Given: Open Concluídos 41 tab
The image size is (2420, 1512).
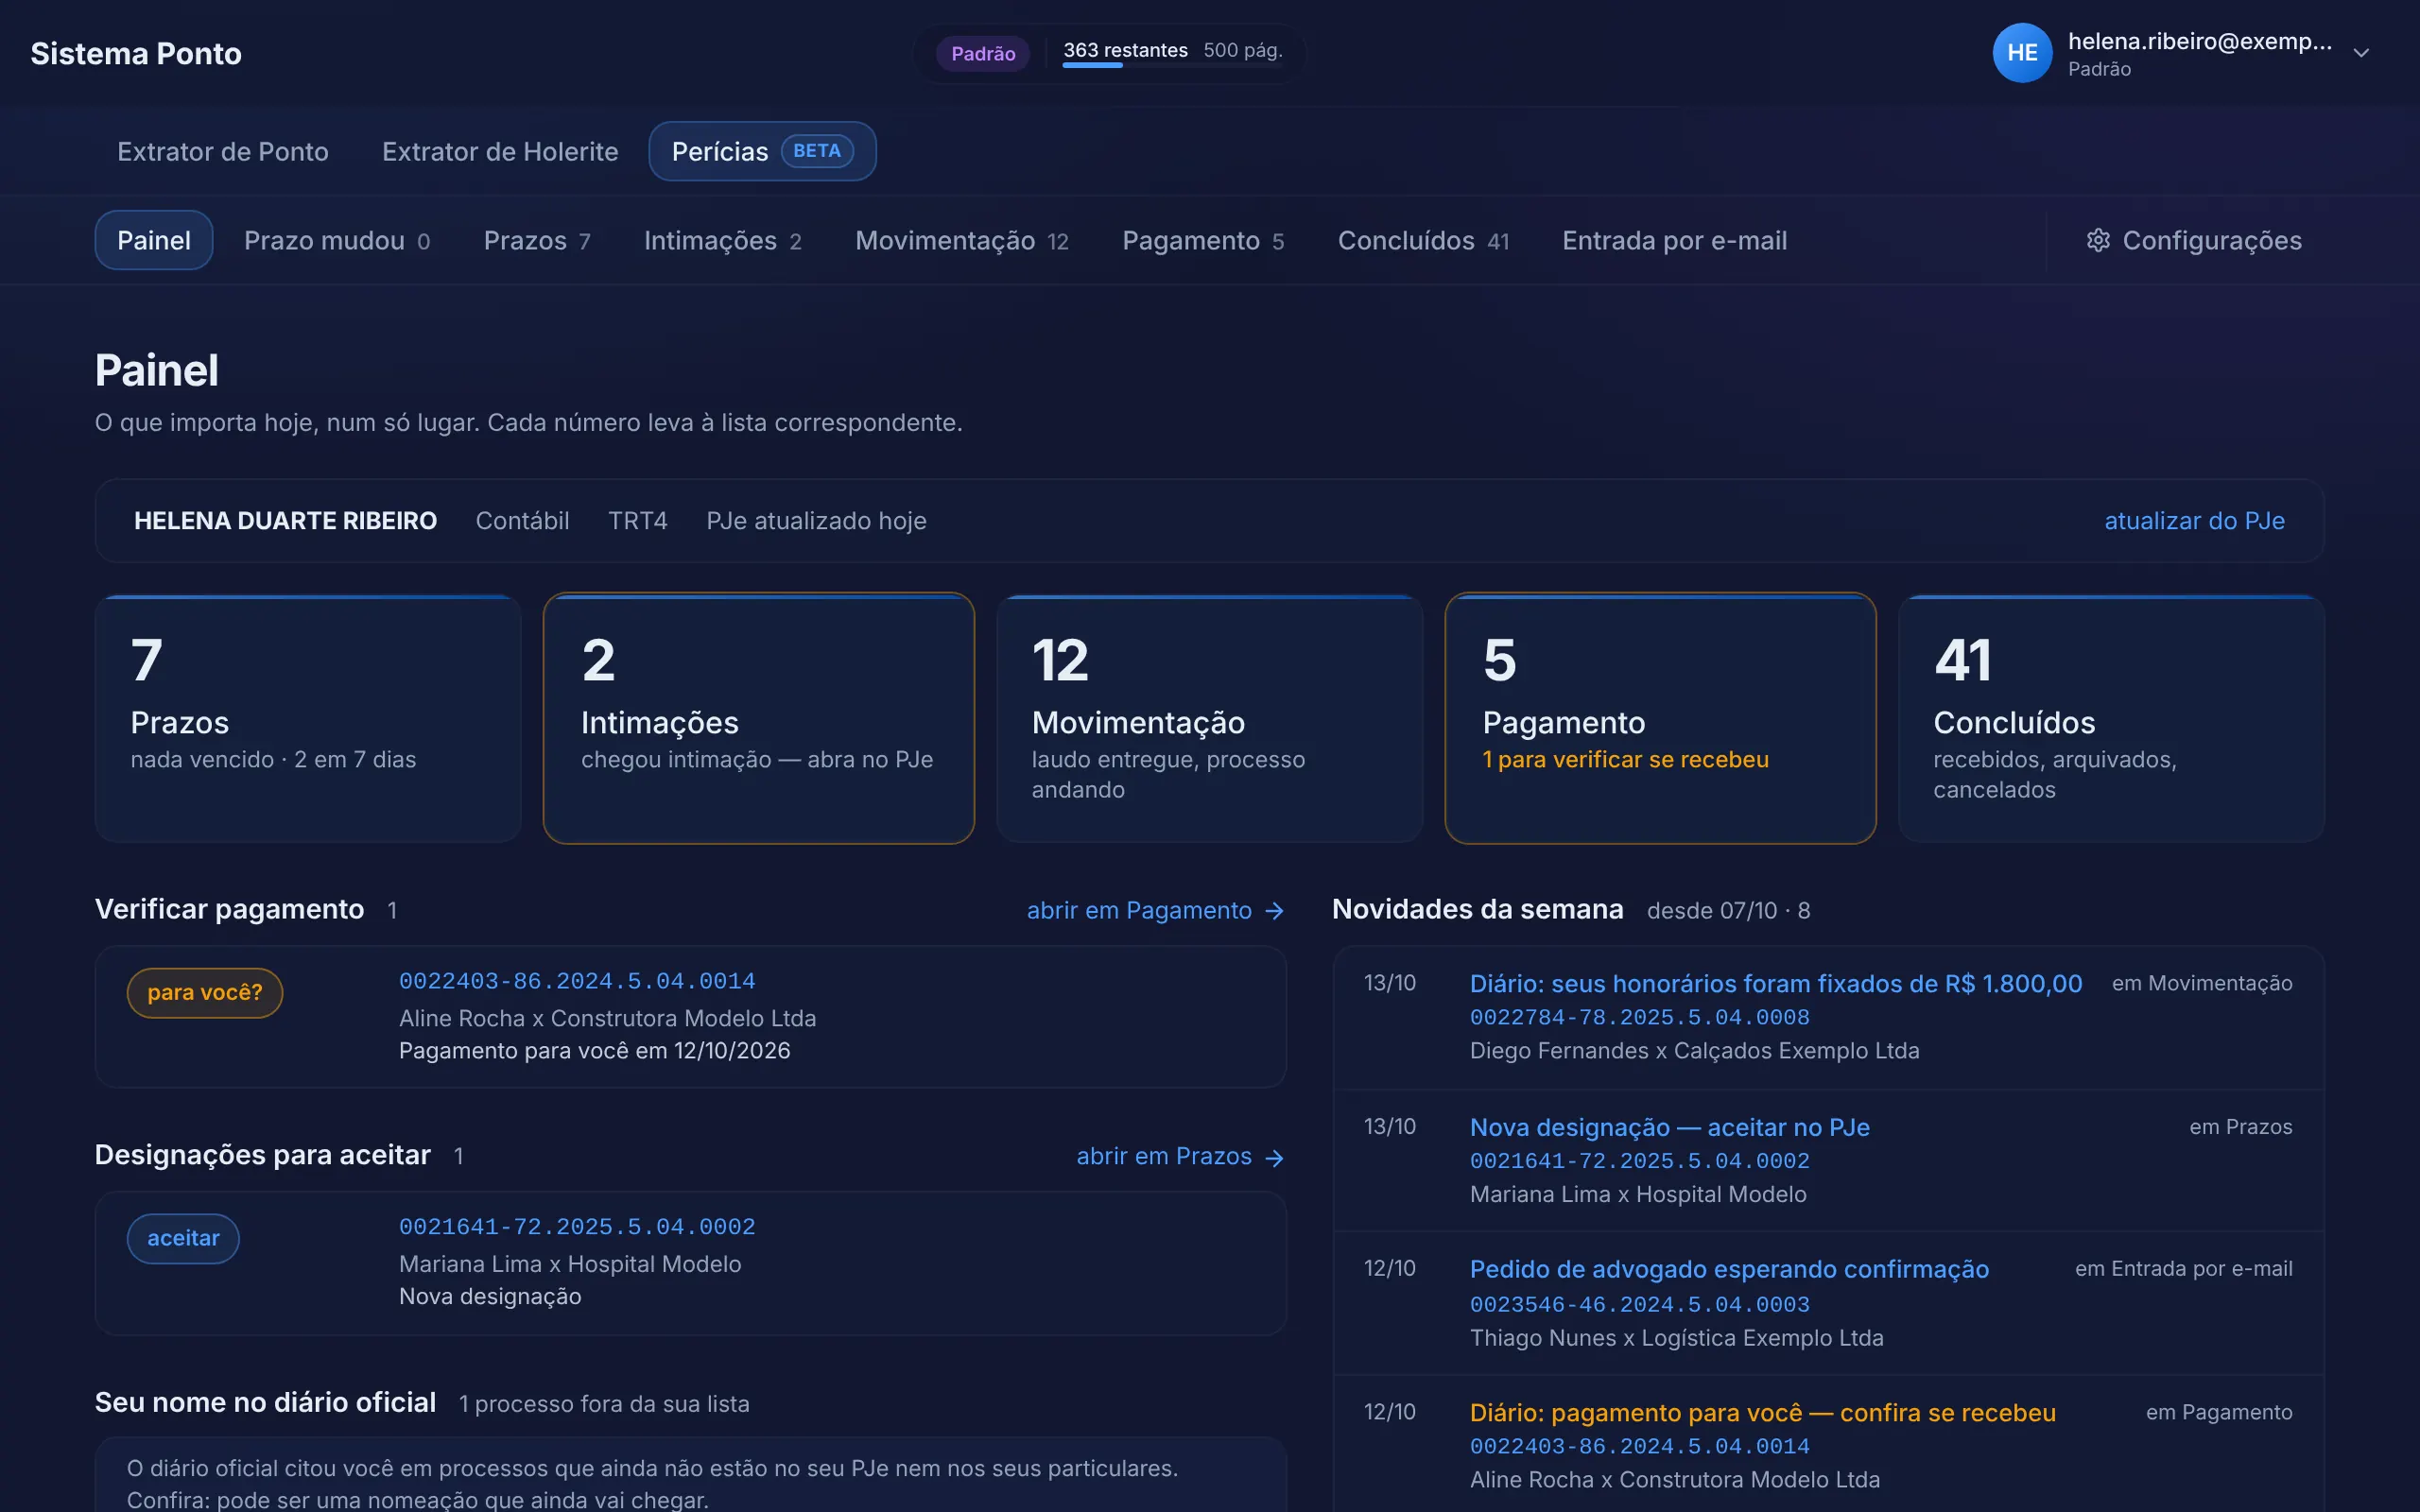Looking at the screenshot, I should click(1423, 240).
